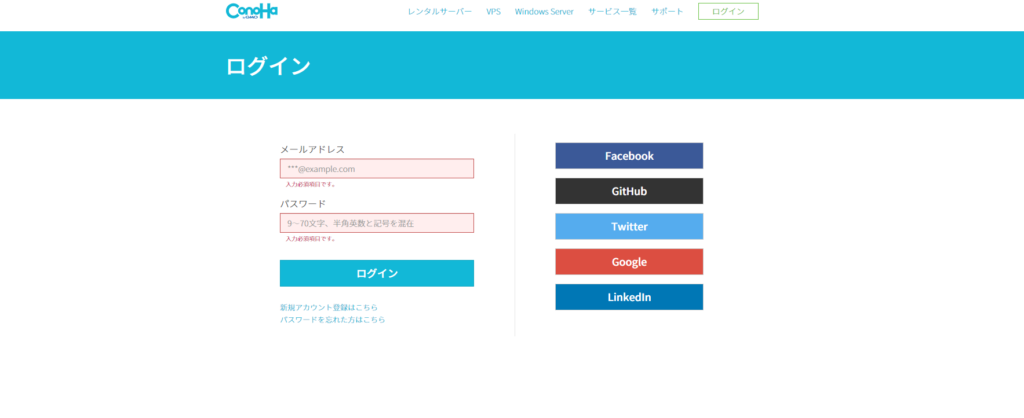Sign in with LinkedIn

click(x=629, y=297)
